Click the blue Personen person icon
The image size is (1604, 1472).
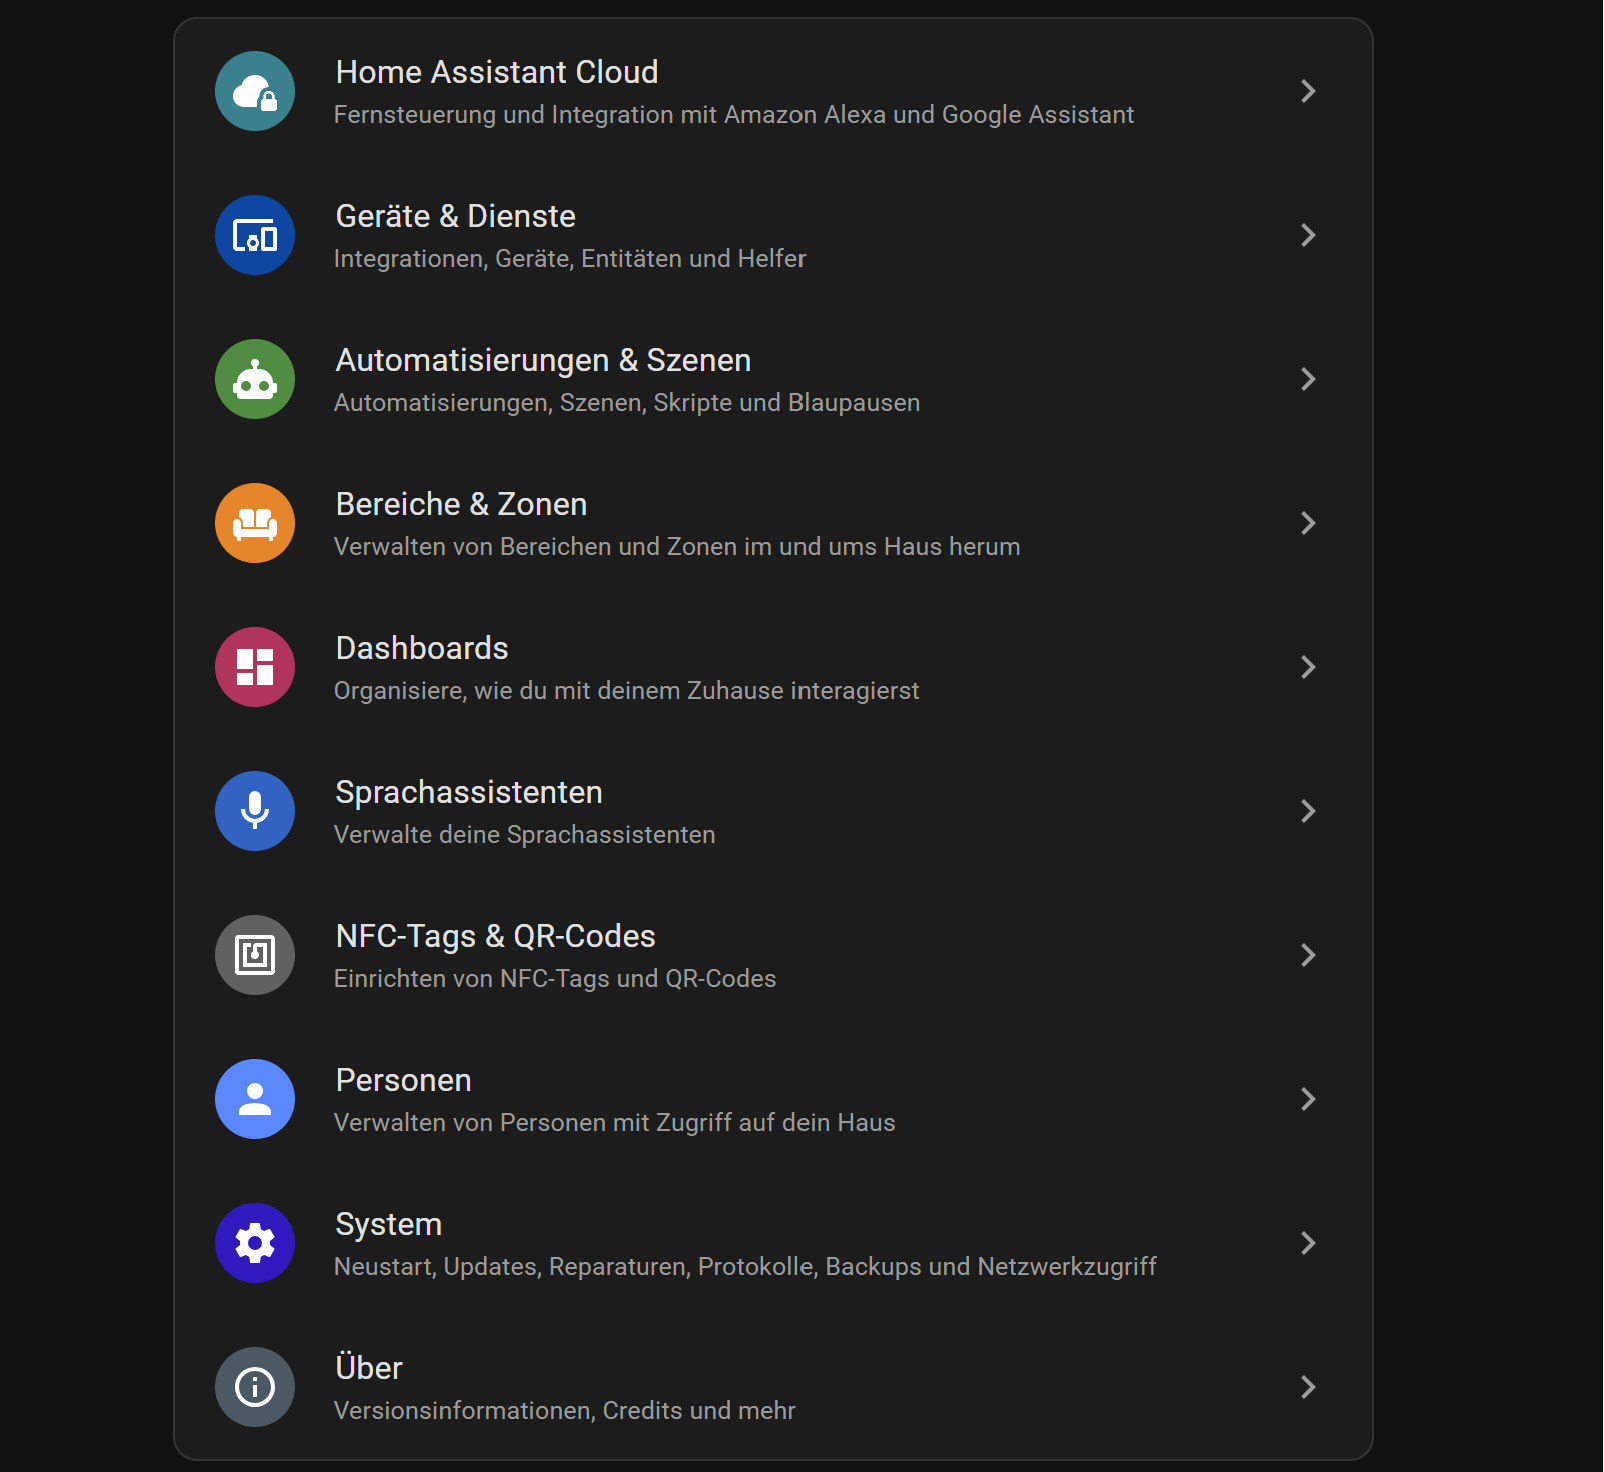[x=255, y=1099]
